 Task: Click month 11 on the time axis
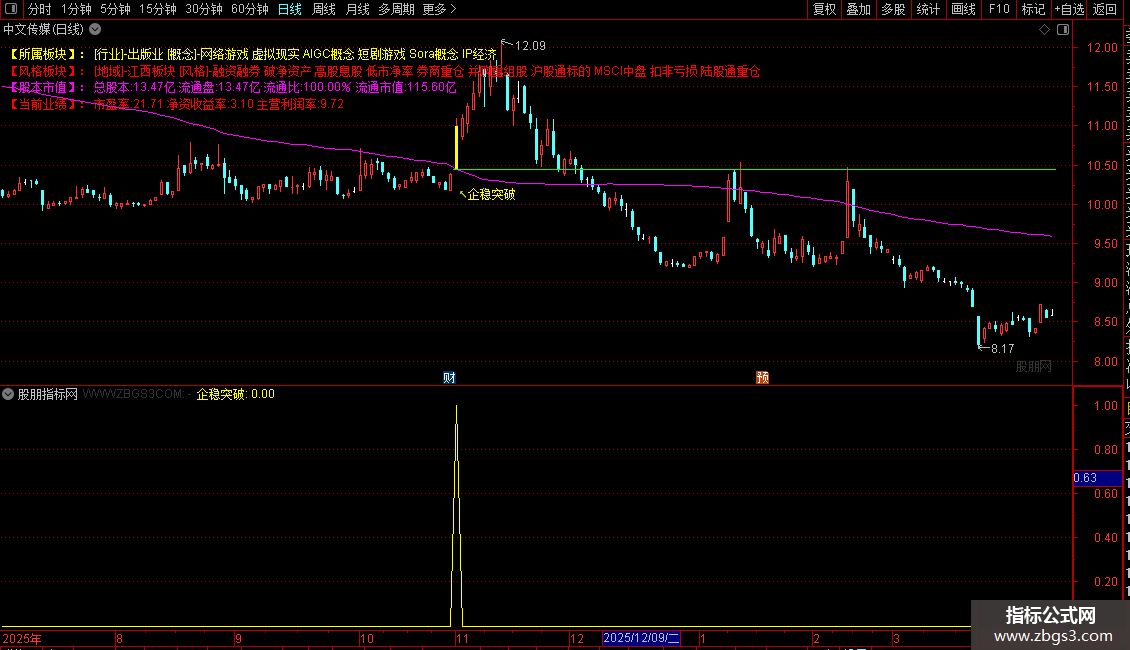pos(462,638)
